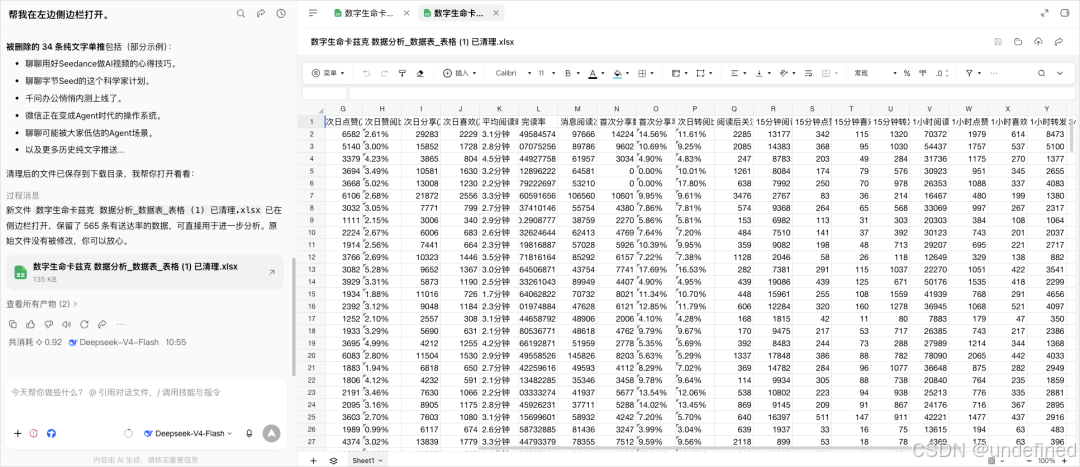Share the xlsx file
Viewport: 1080px width, 467px height.
coord(1058,42)
